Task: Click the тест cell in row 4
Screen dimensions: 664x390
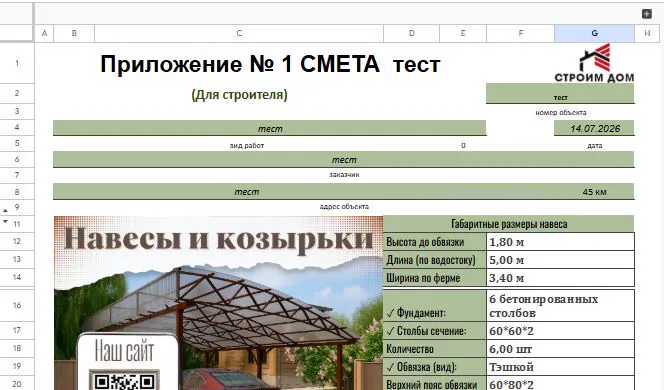Action: click(270, 128)
